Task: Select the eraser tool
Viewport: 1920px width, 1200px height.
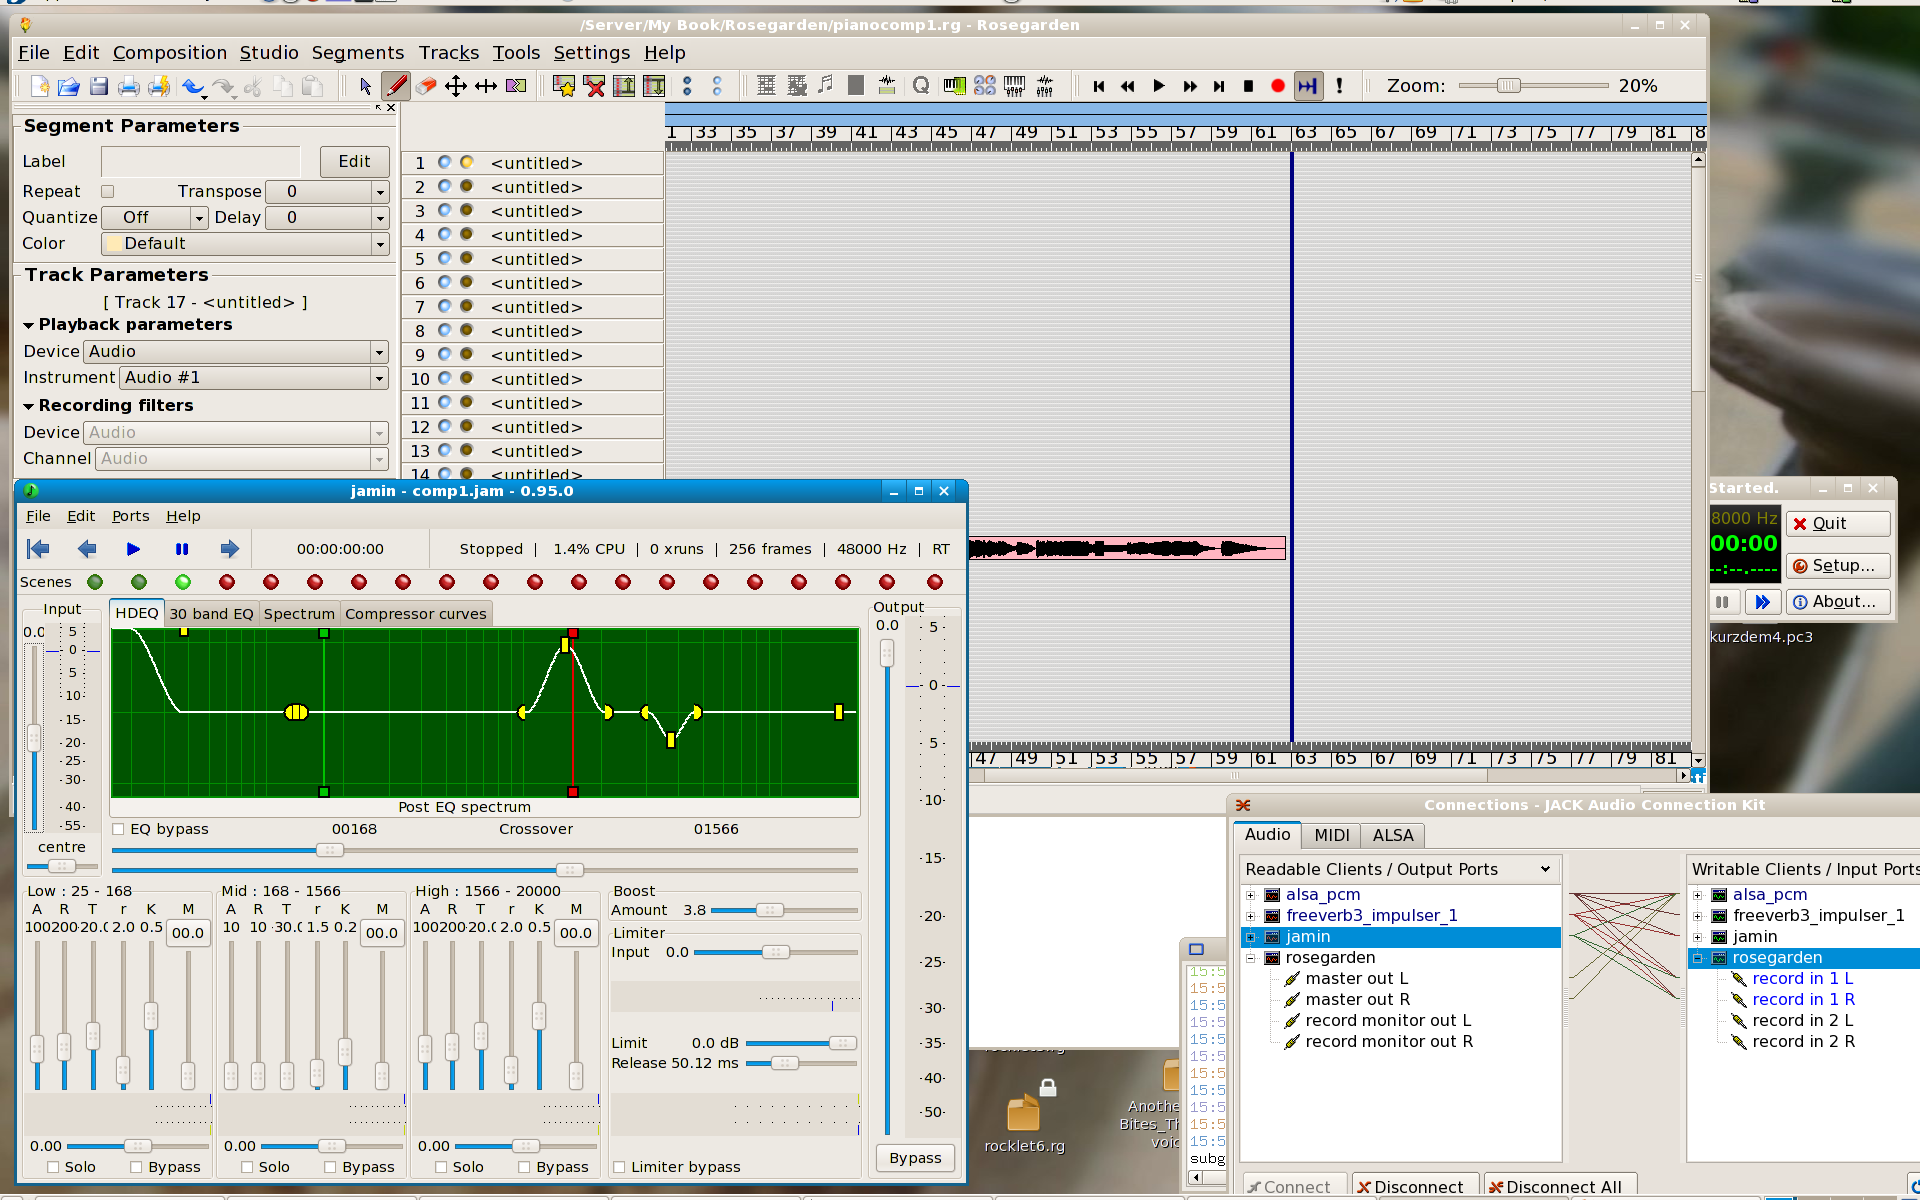Action: [x=426, y=87]
